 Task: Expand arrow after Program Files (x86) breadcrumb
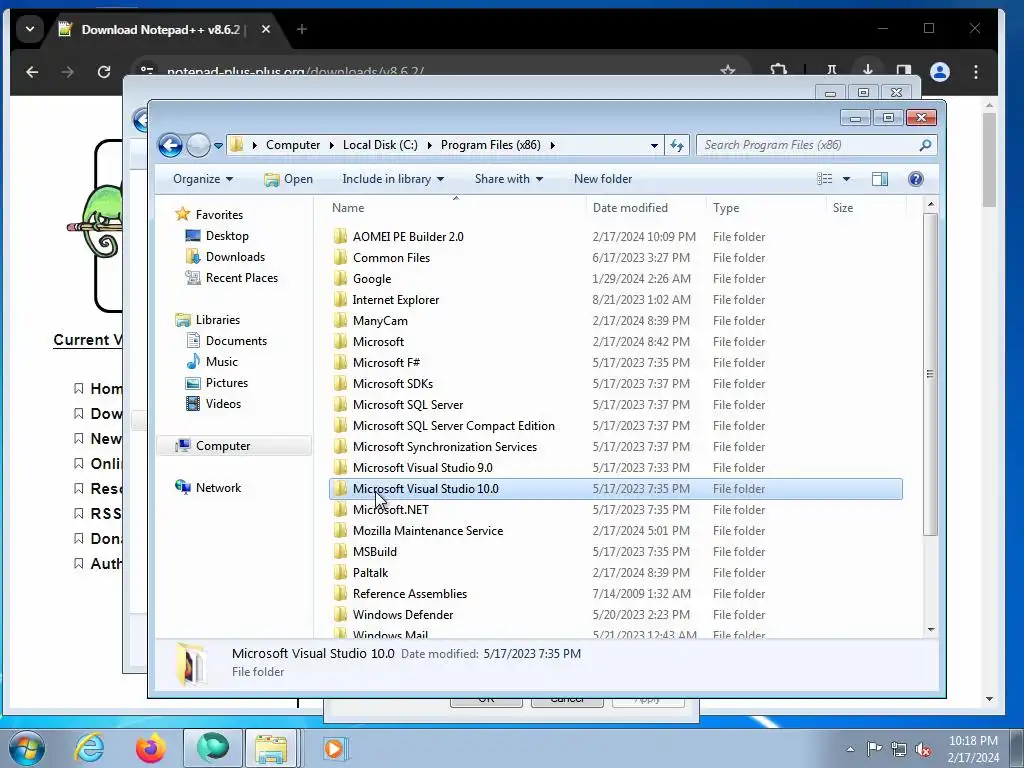pos(552,145)
